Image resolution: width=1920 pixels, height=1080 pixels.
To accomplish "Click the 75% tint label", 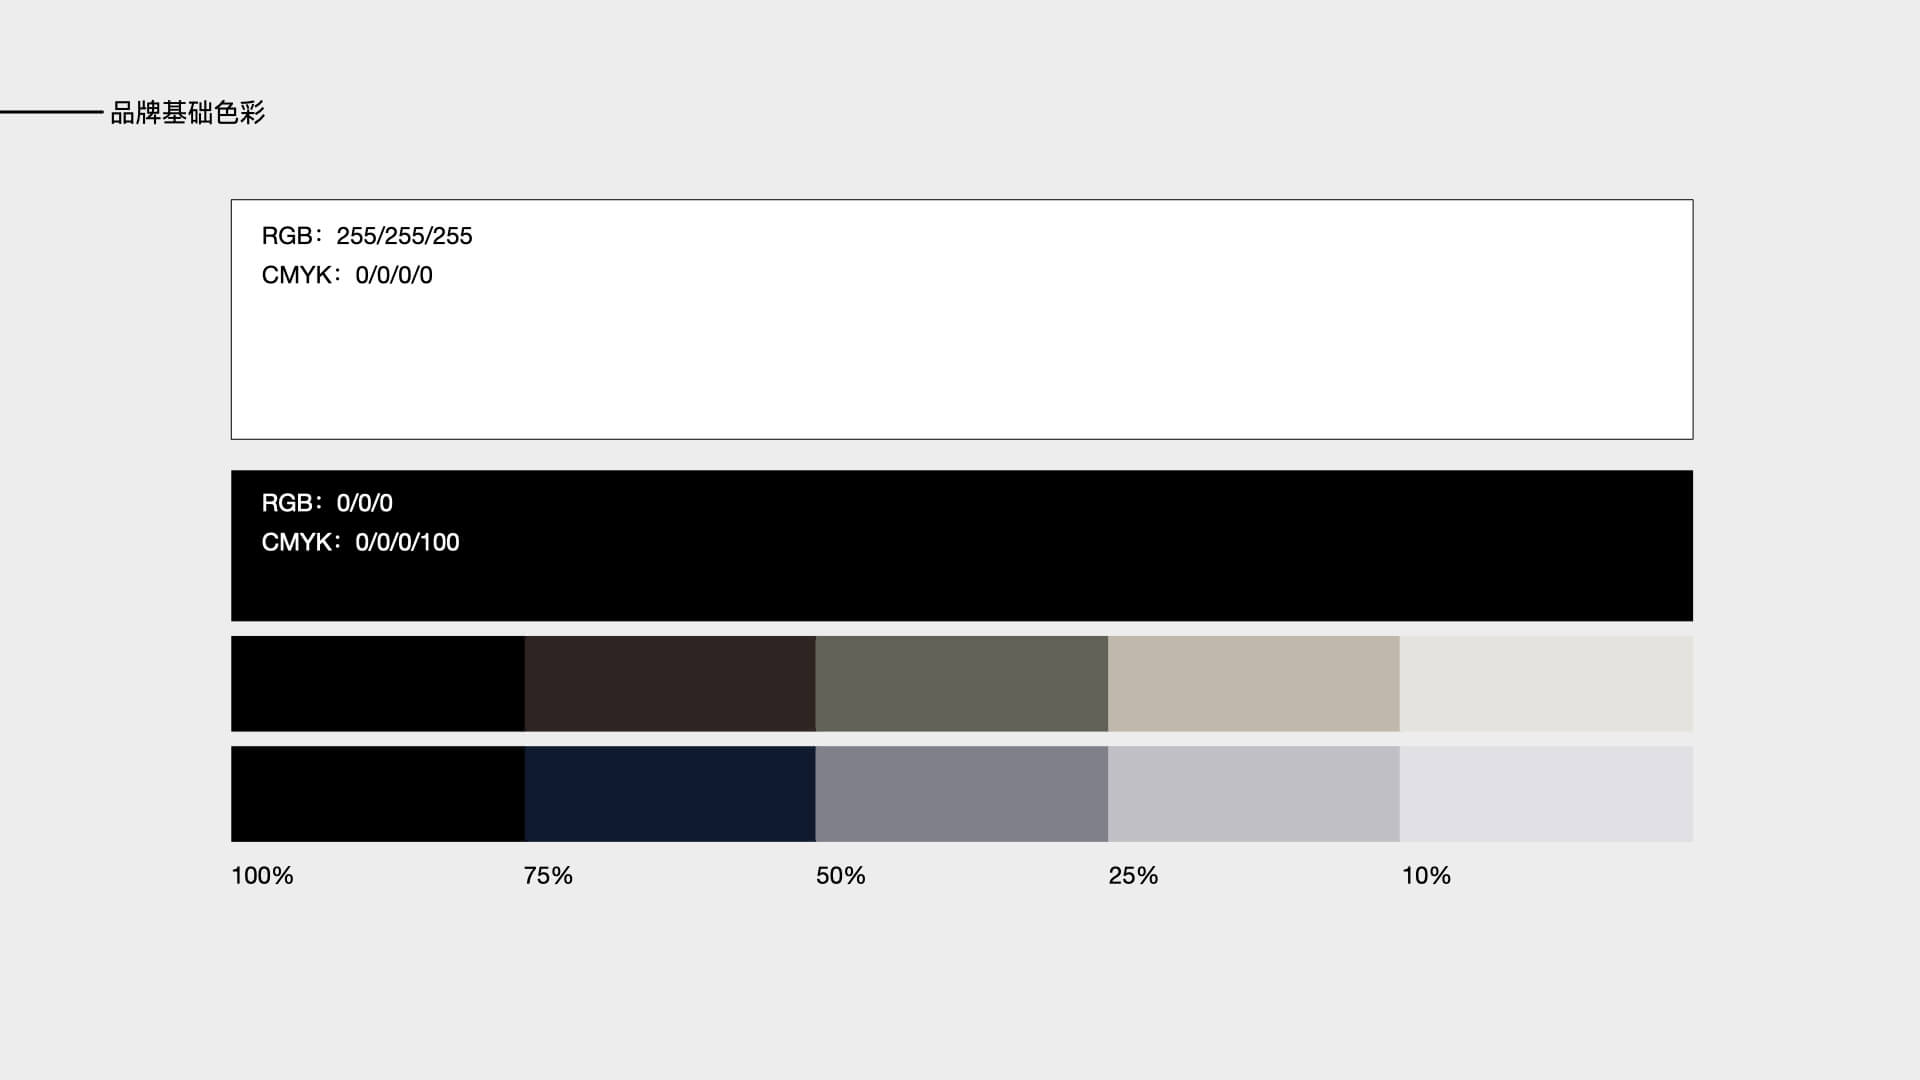I will point(548,876).
